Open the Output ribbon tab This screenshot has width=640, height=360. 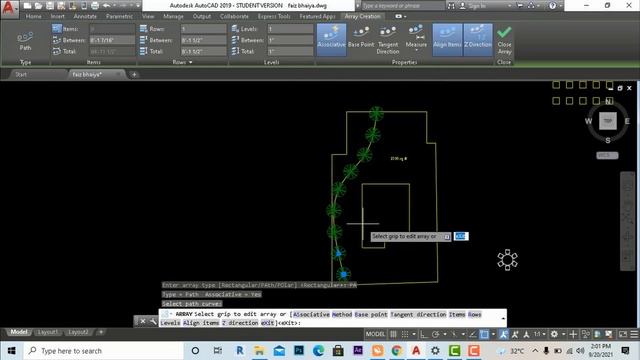(x=202, y=16)
